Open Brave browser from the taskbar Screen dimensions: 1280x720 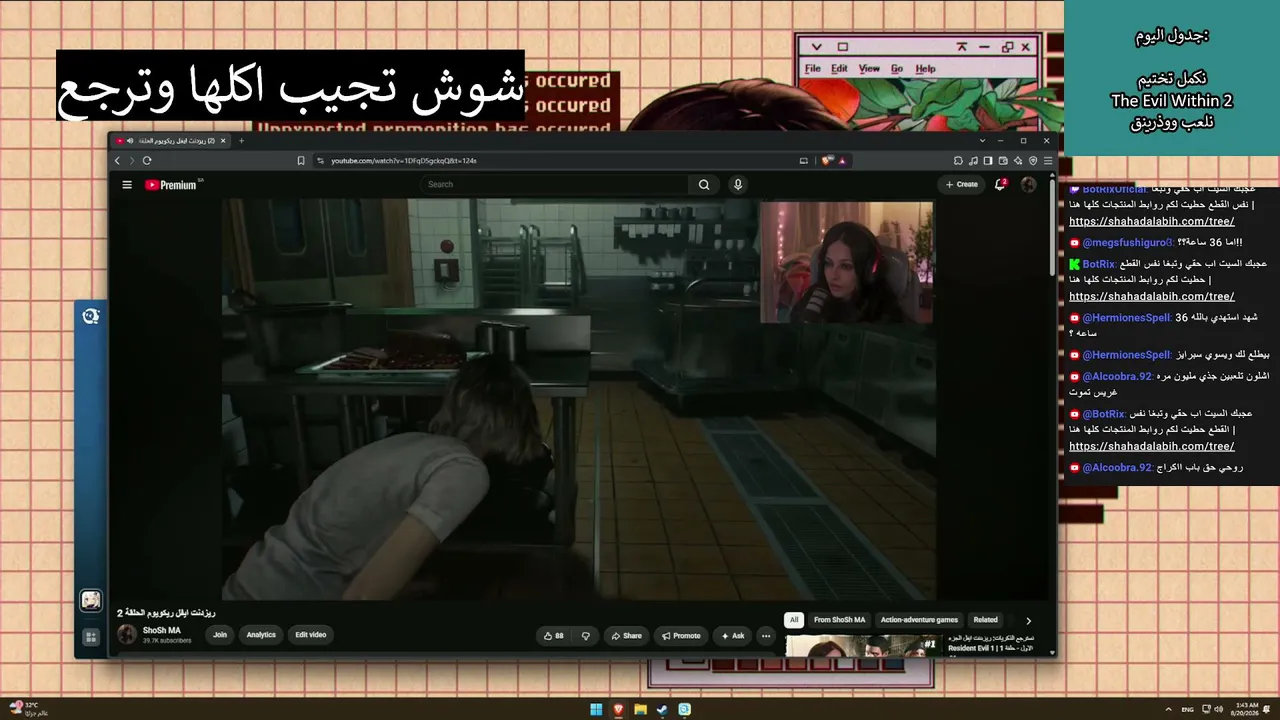[x=618, y=710]
